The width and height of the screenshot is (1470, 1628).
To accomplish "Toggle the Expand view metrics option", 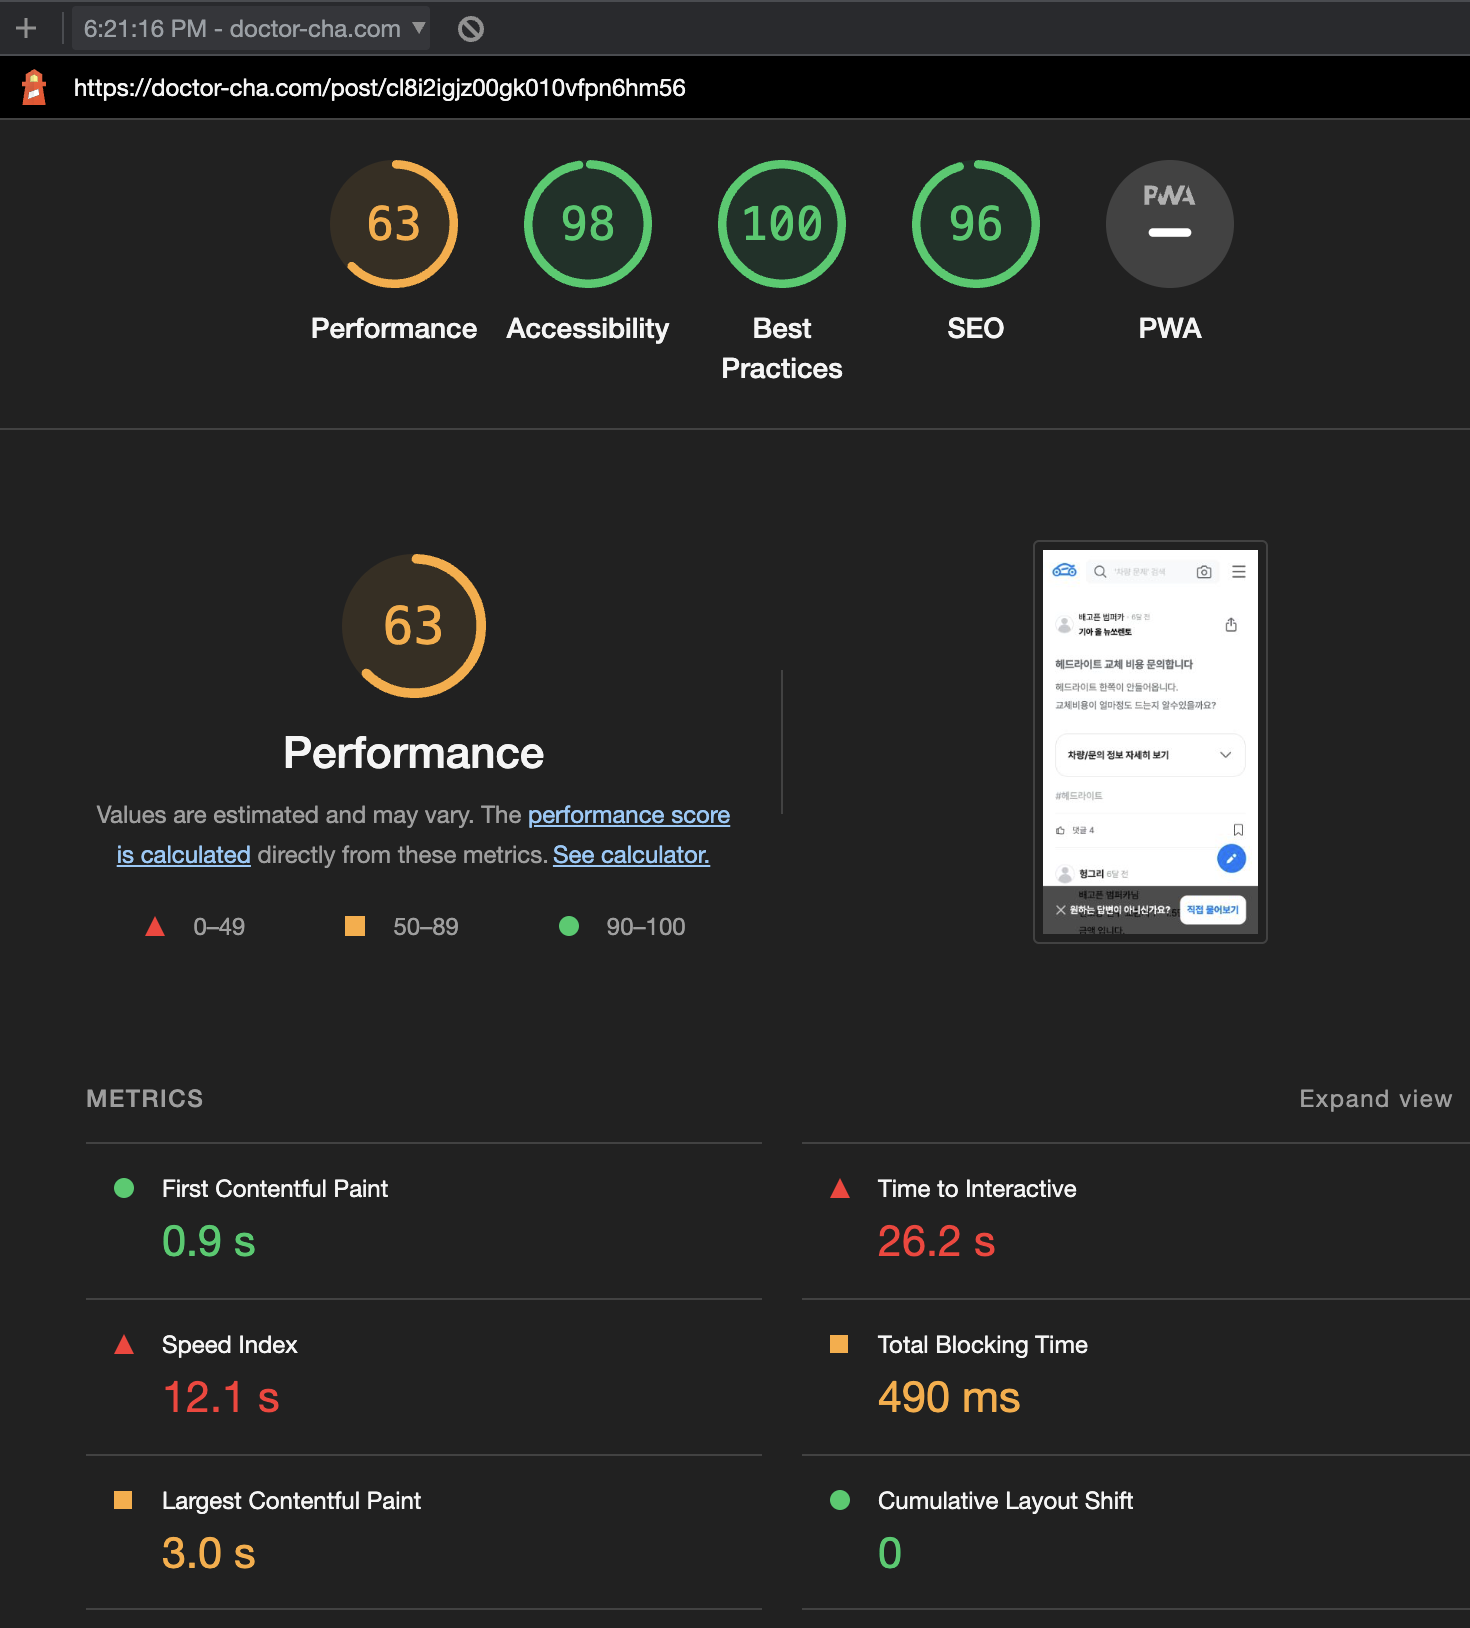I will click(1375, 1099).
